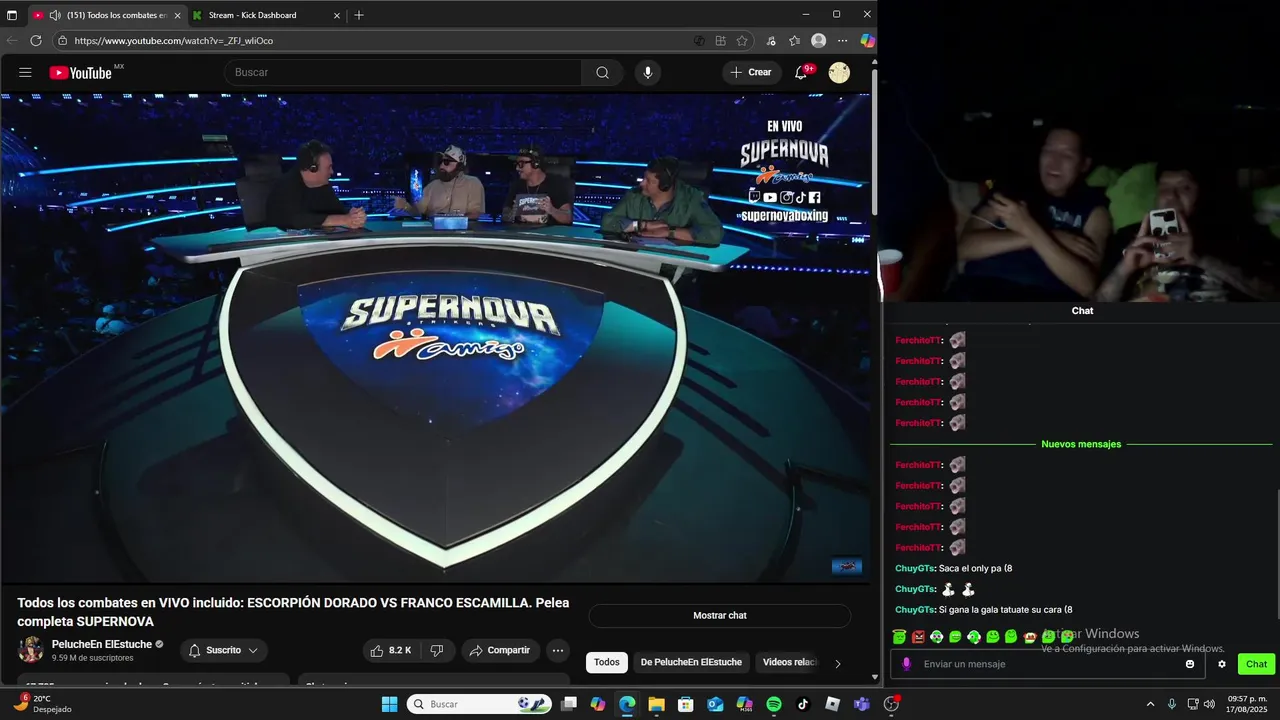1280x720 pixels.
Task: Close the Kick Dashboard tab
Action: pos(337,15)
